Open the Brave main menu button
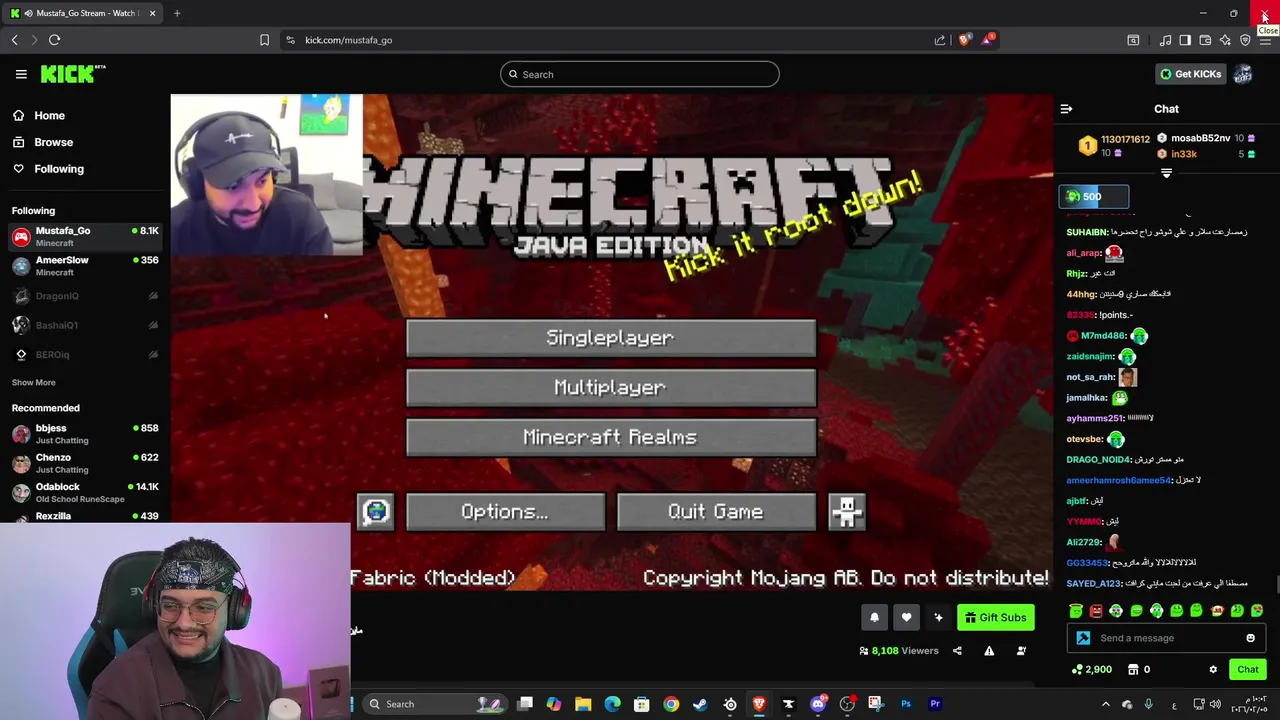Image resolution: width=1280 pixels, height=720 pixels. point(1265,40)
